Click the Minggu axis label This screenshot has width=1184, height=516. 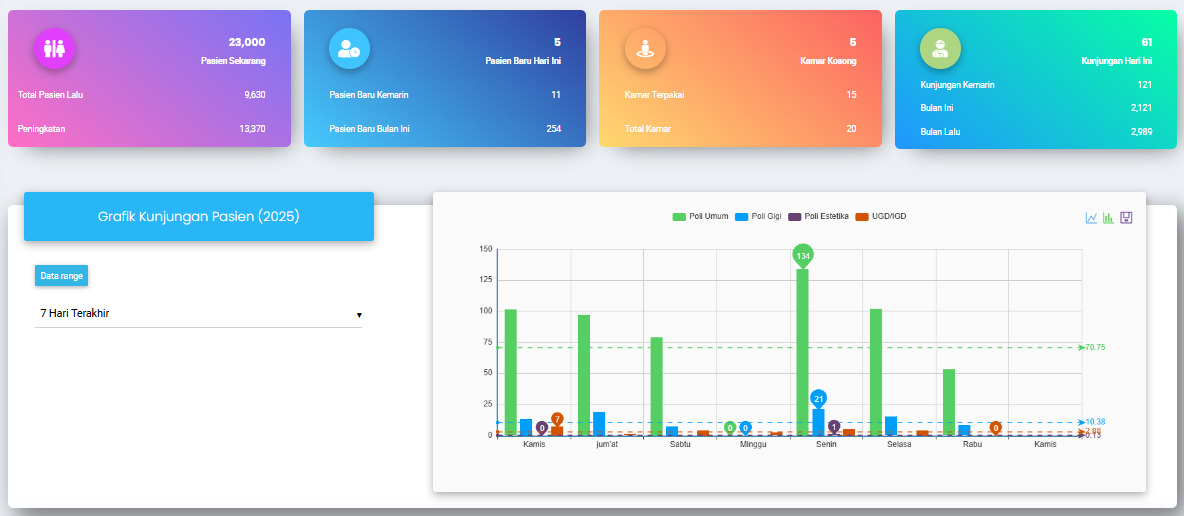click(x=753, y=444)
